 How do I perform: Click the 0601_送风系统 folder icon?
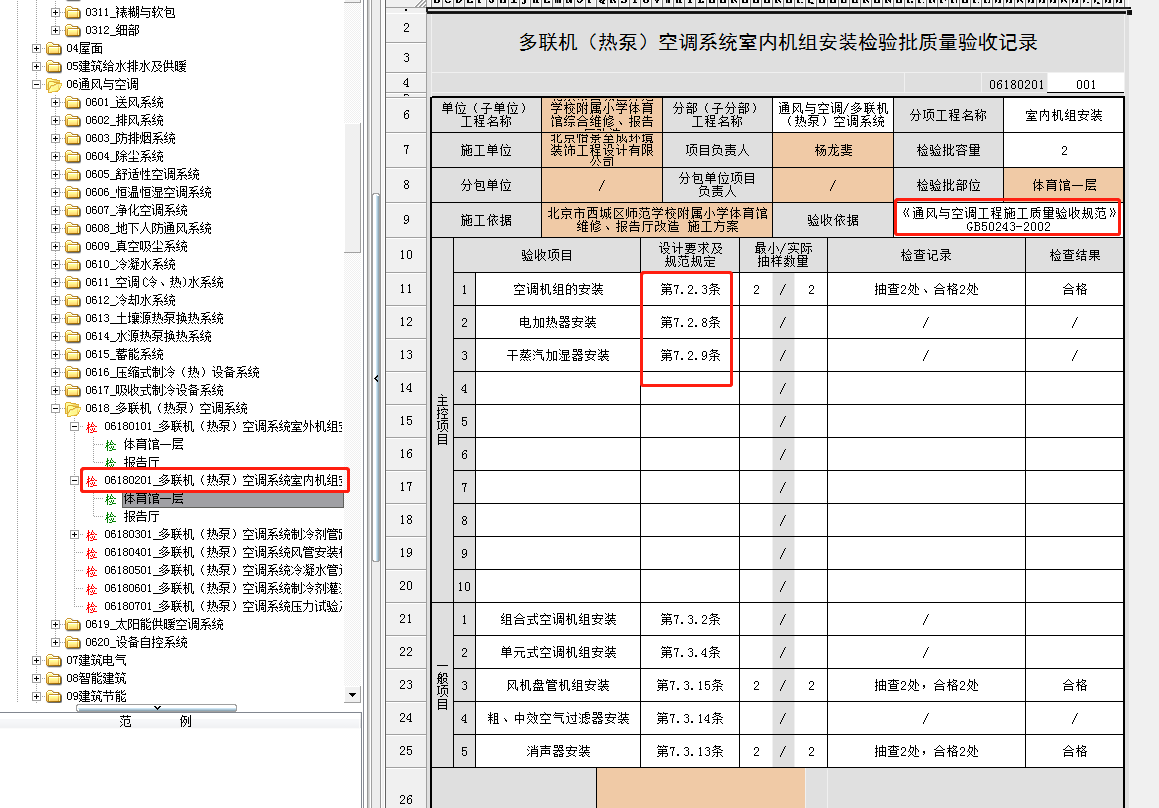click(73, 103)
